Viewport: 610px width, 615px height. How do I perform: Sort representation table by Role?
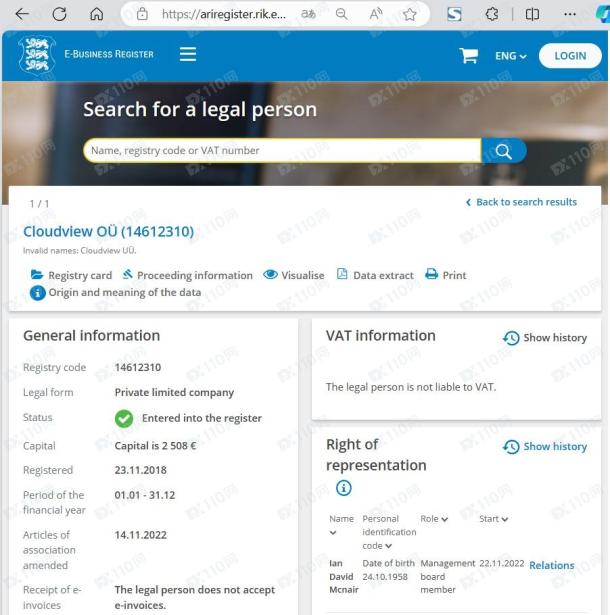point(434,519)
